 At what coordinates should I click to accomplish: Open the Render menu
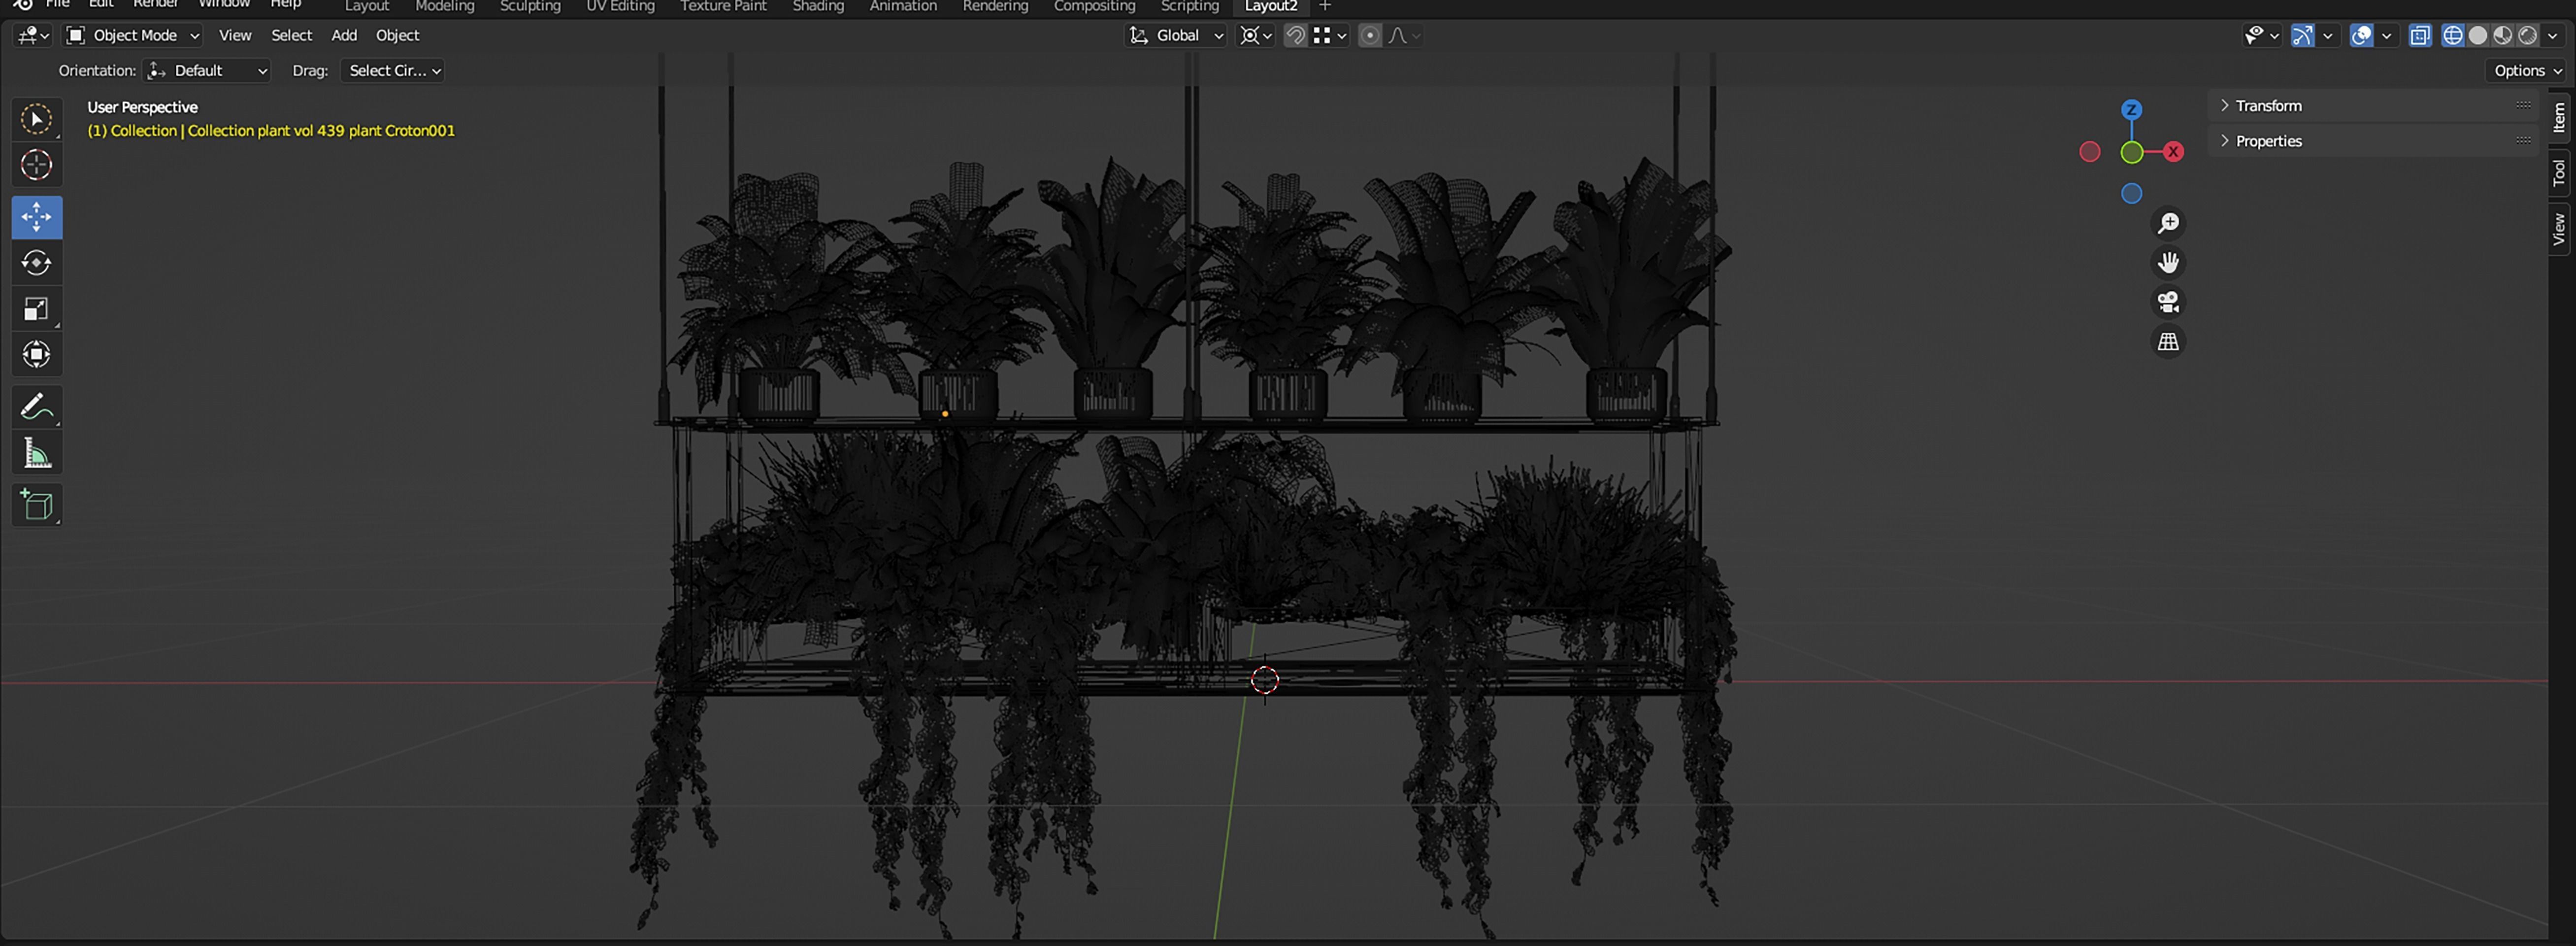[x=155, y=4]
